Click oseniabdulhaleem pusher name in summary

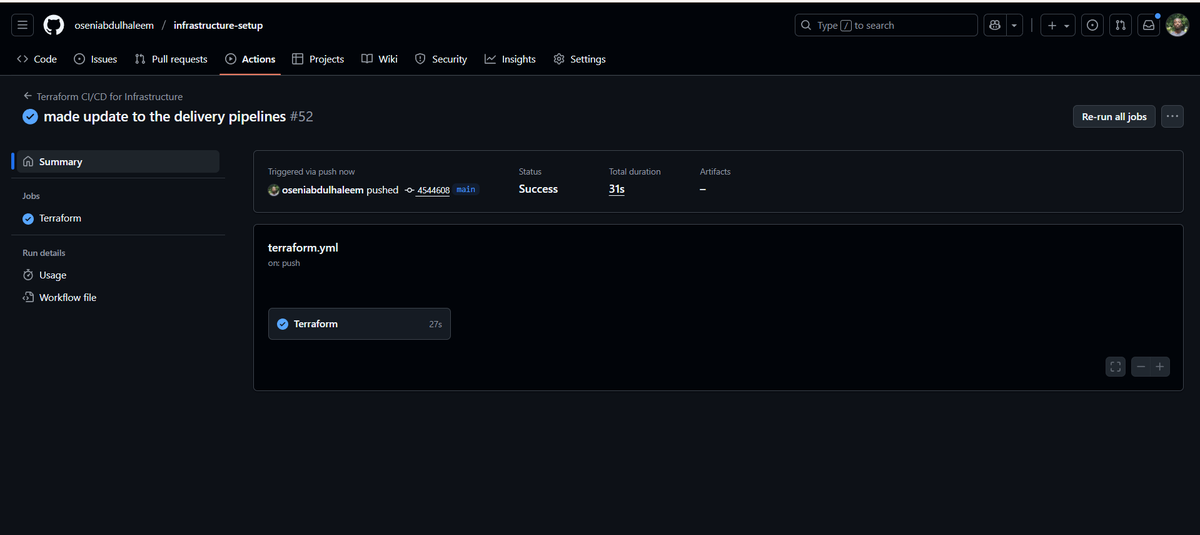coord(324,189)
